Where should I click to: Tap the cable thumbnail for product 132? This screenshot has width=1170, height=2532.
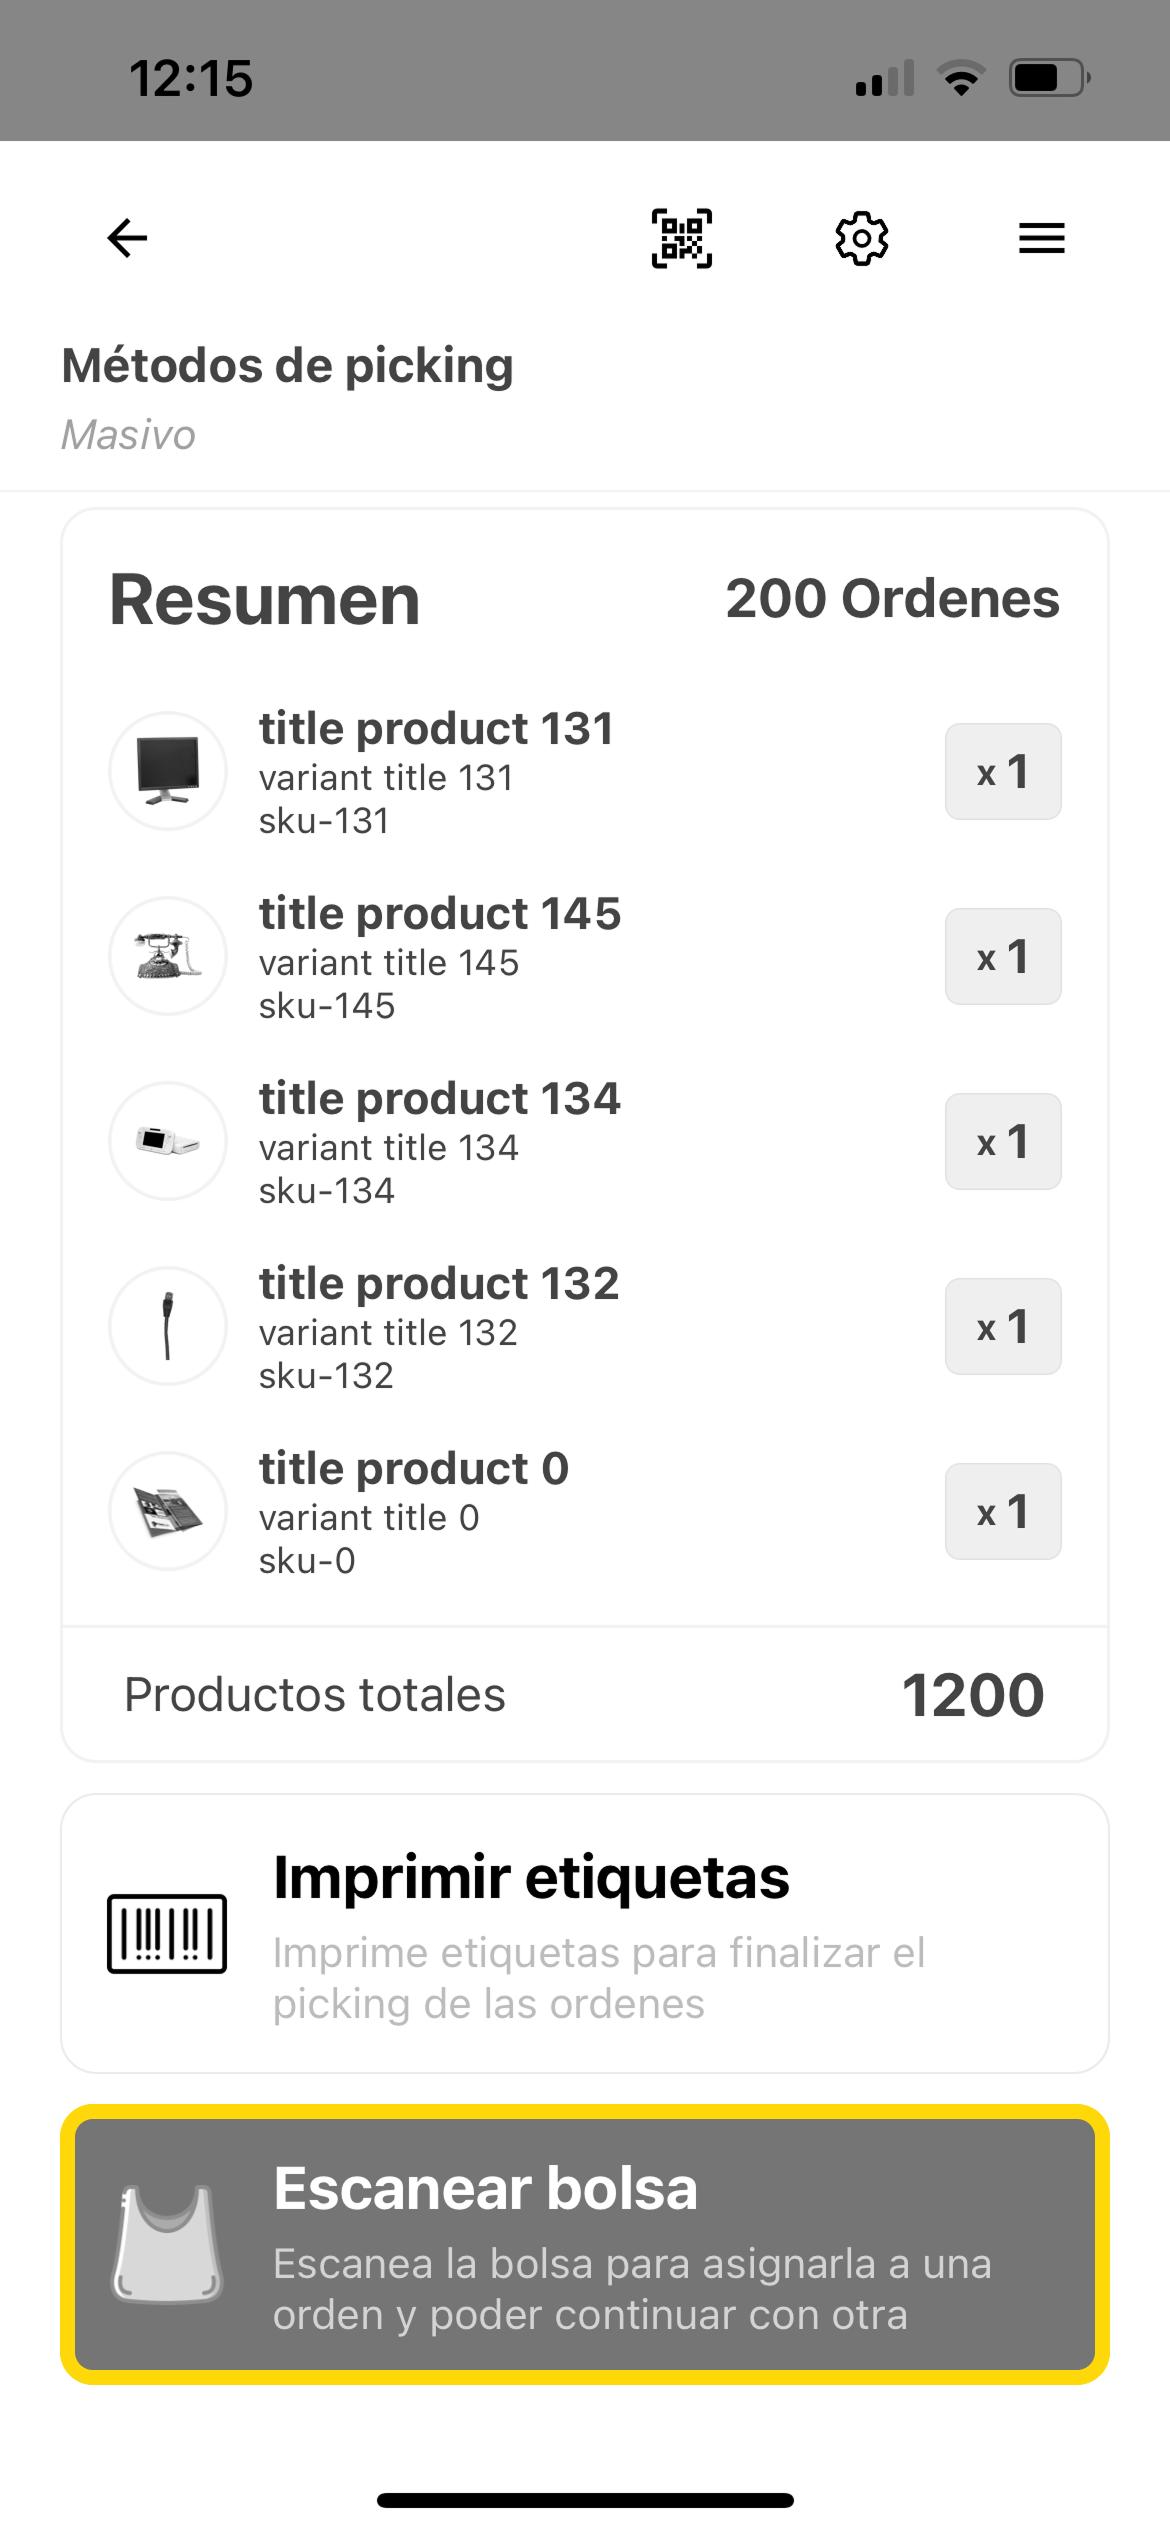tap(168, 1326)
